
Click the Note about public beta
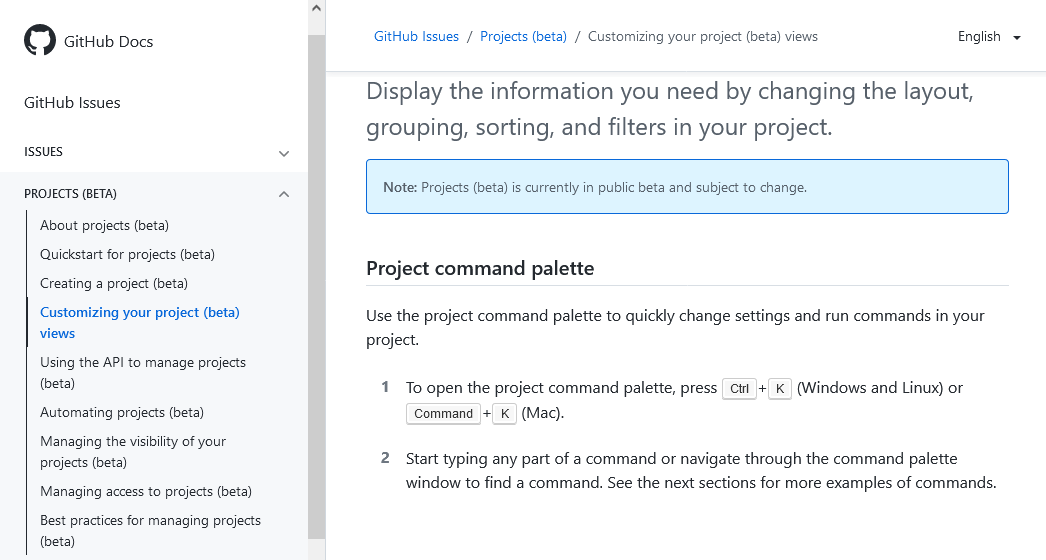pos(687,187)
